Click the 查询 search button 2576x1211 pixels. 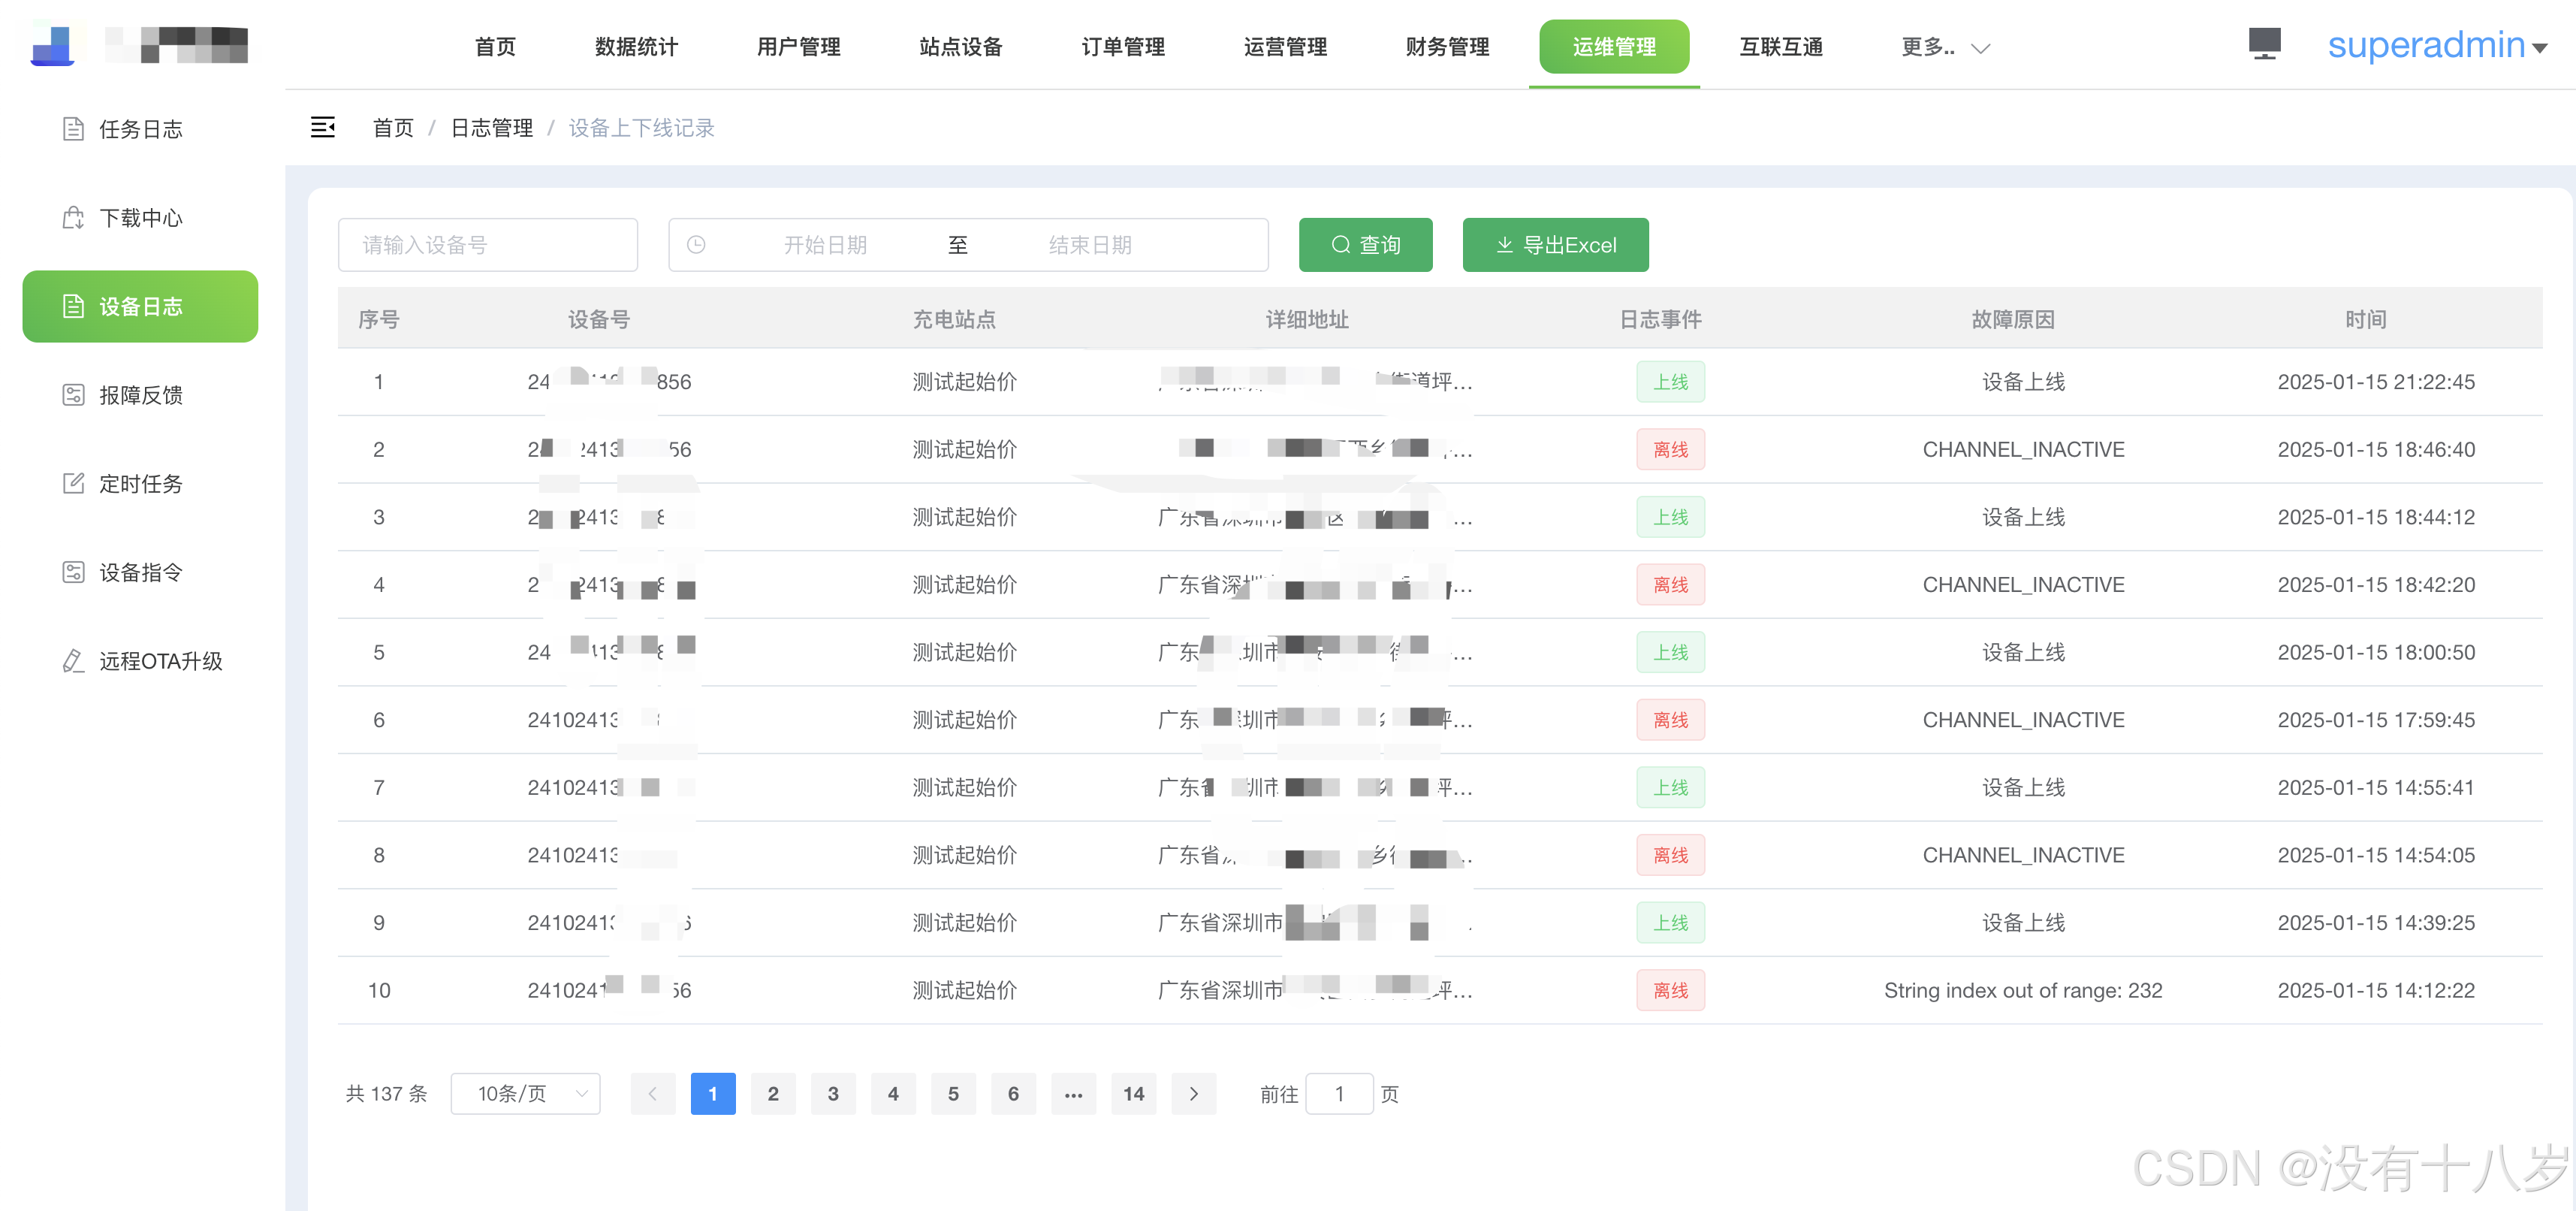tap(1365, 245)
